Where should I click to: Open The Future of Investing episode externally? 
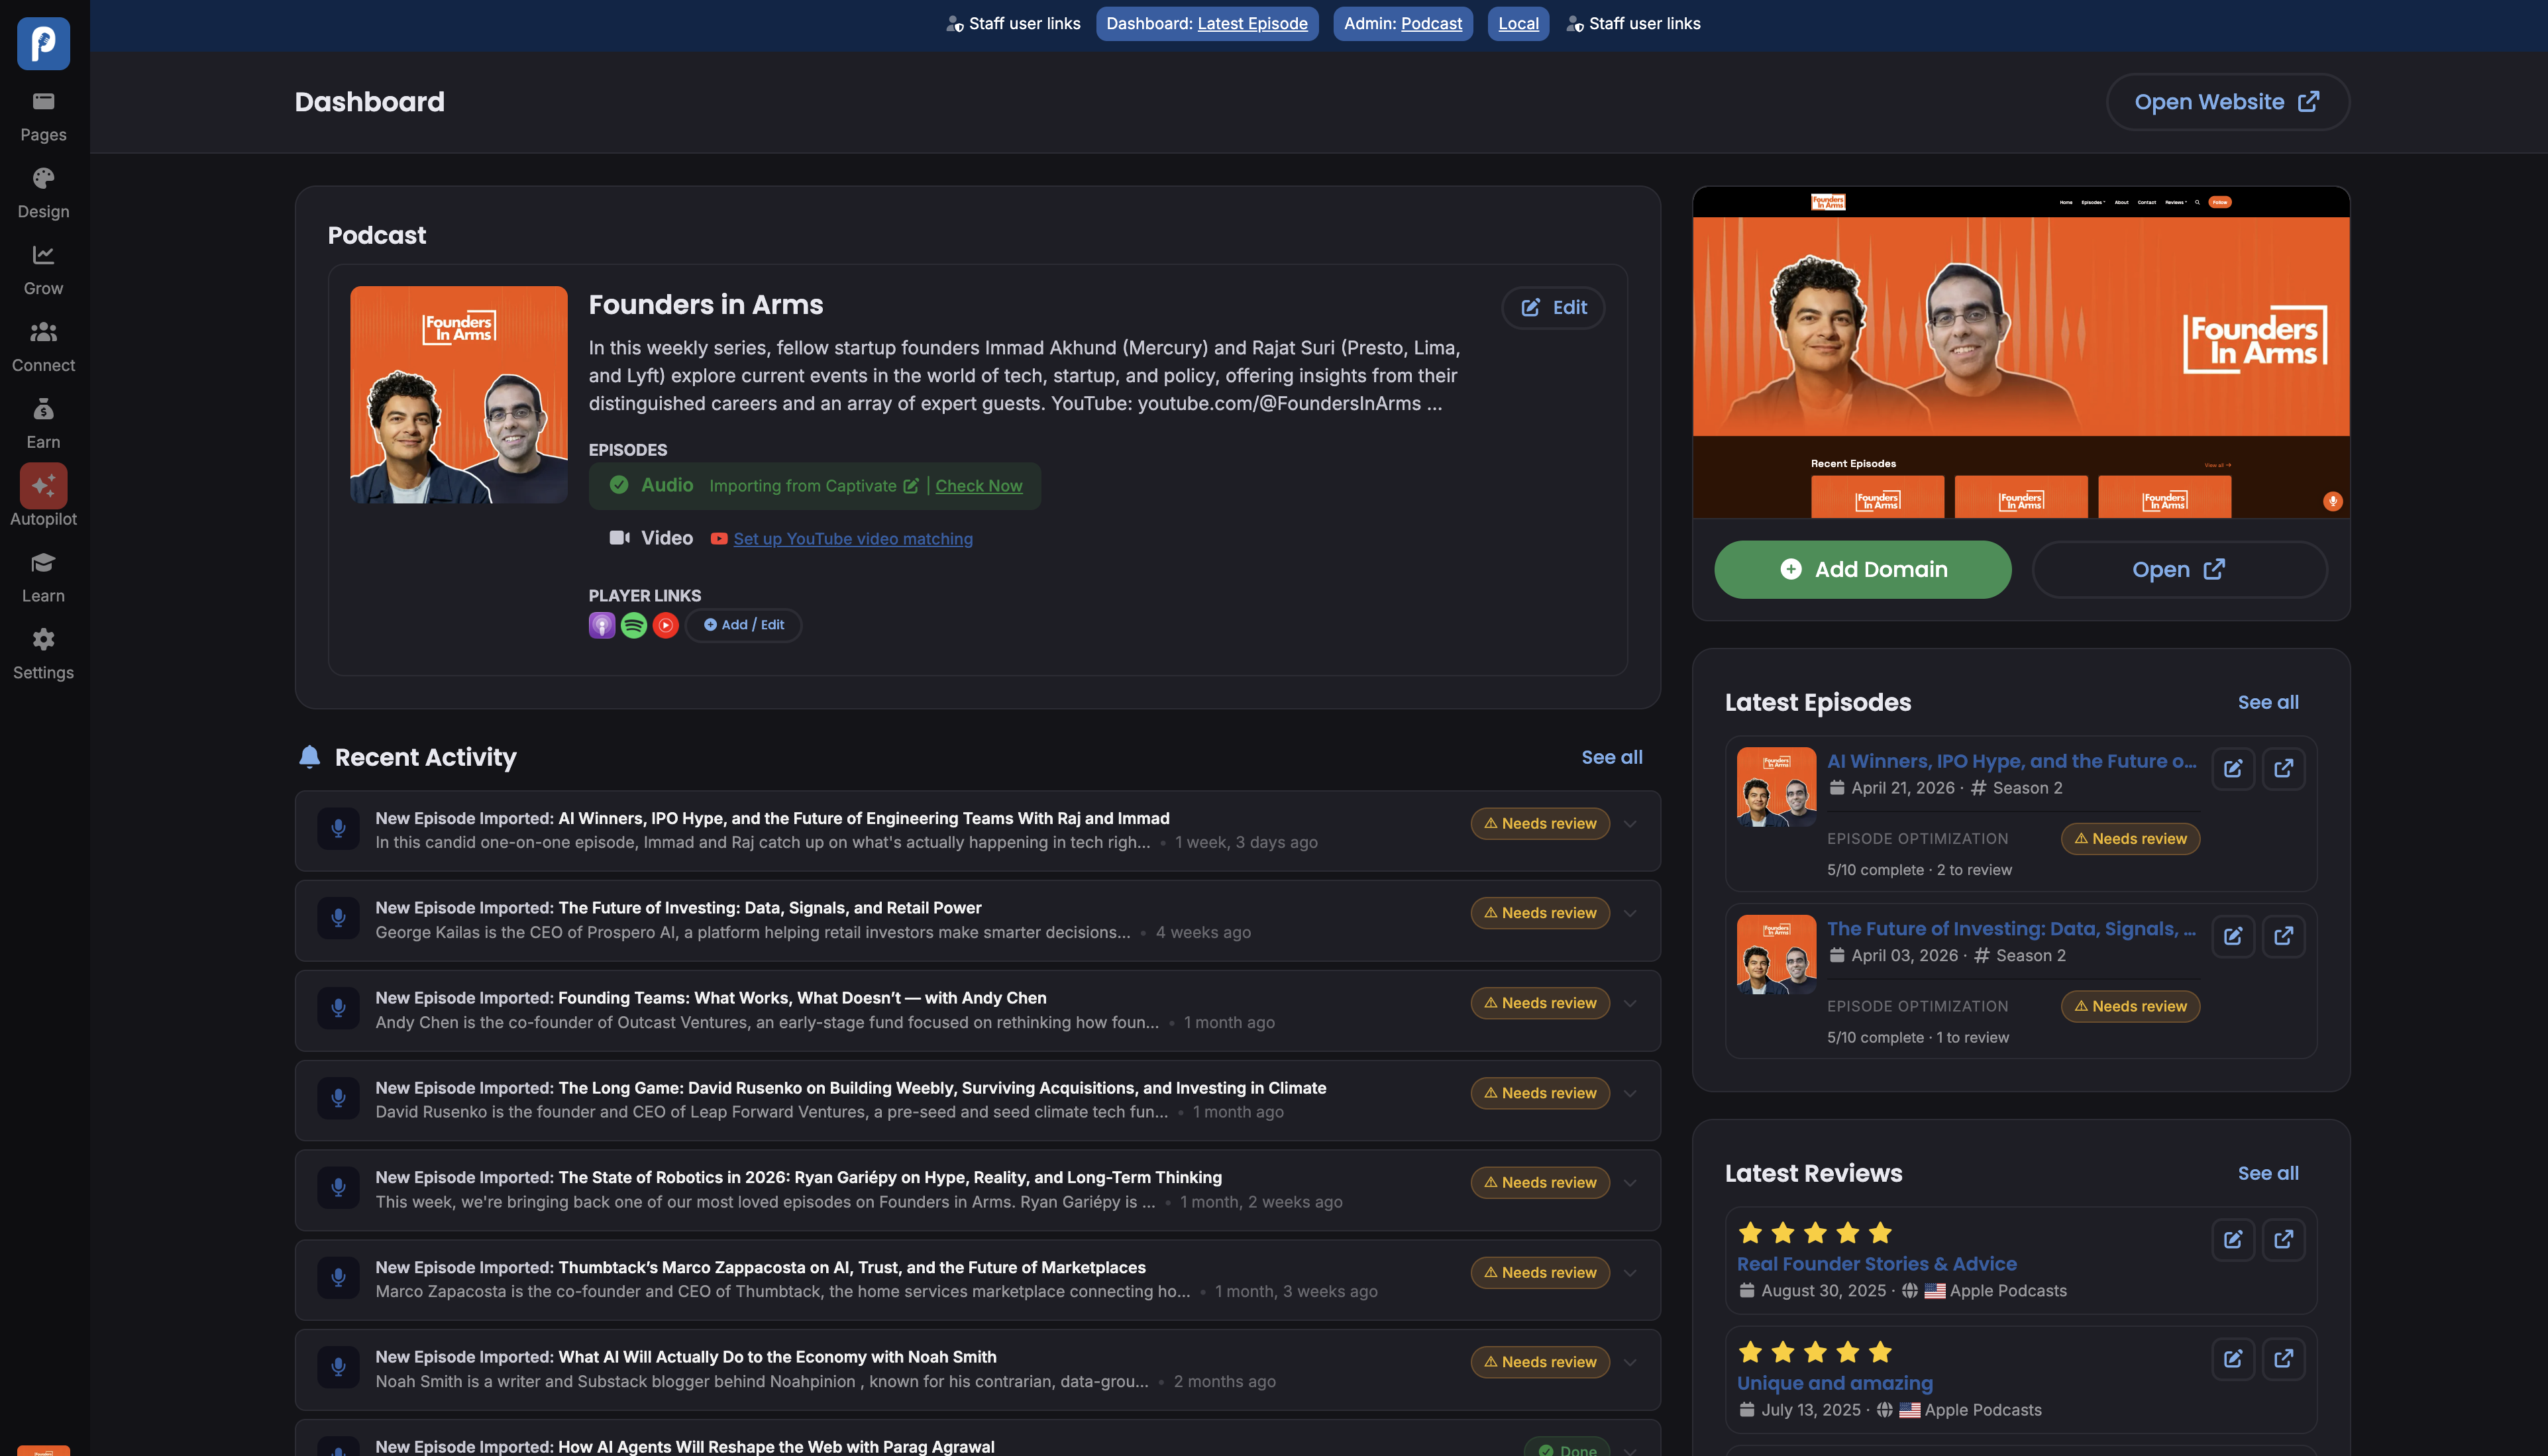click(2284, 936)
